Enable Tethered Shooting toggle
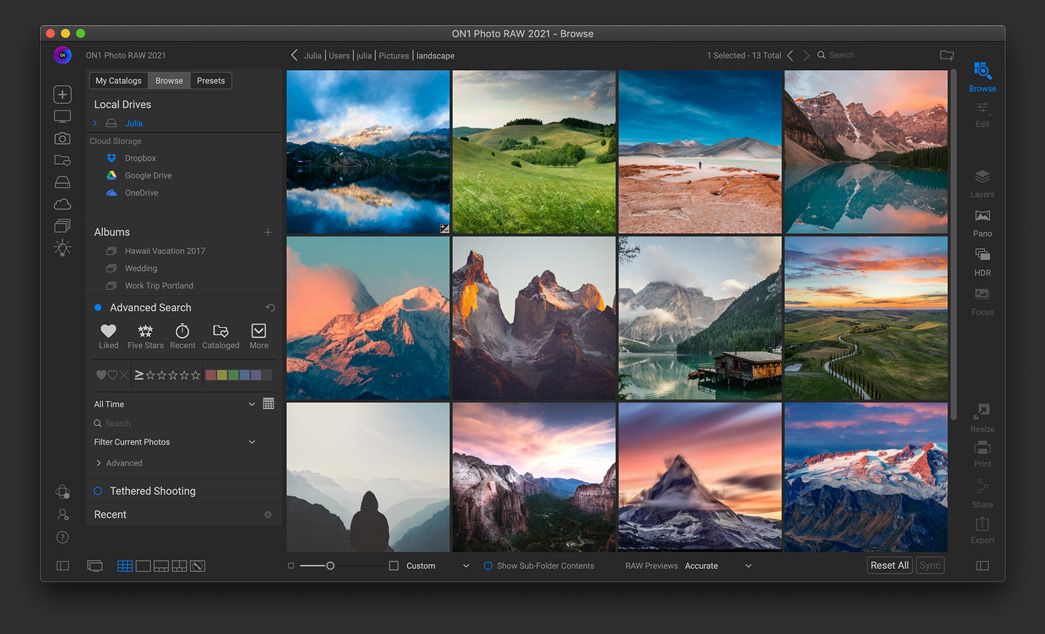1045x634 pixels. [98, 491]
